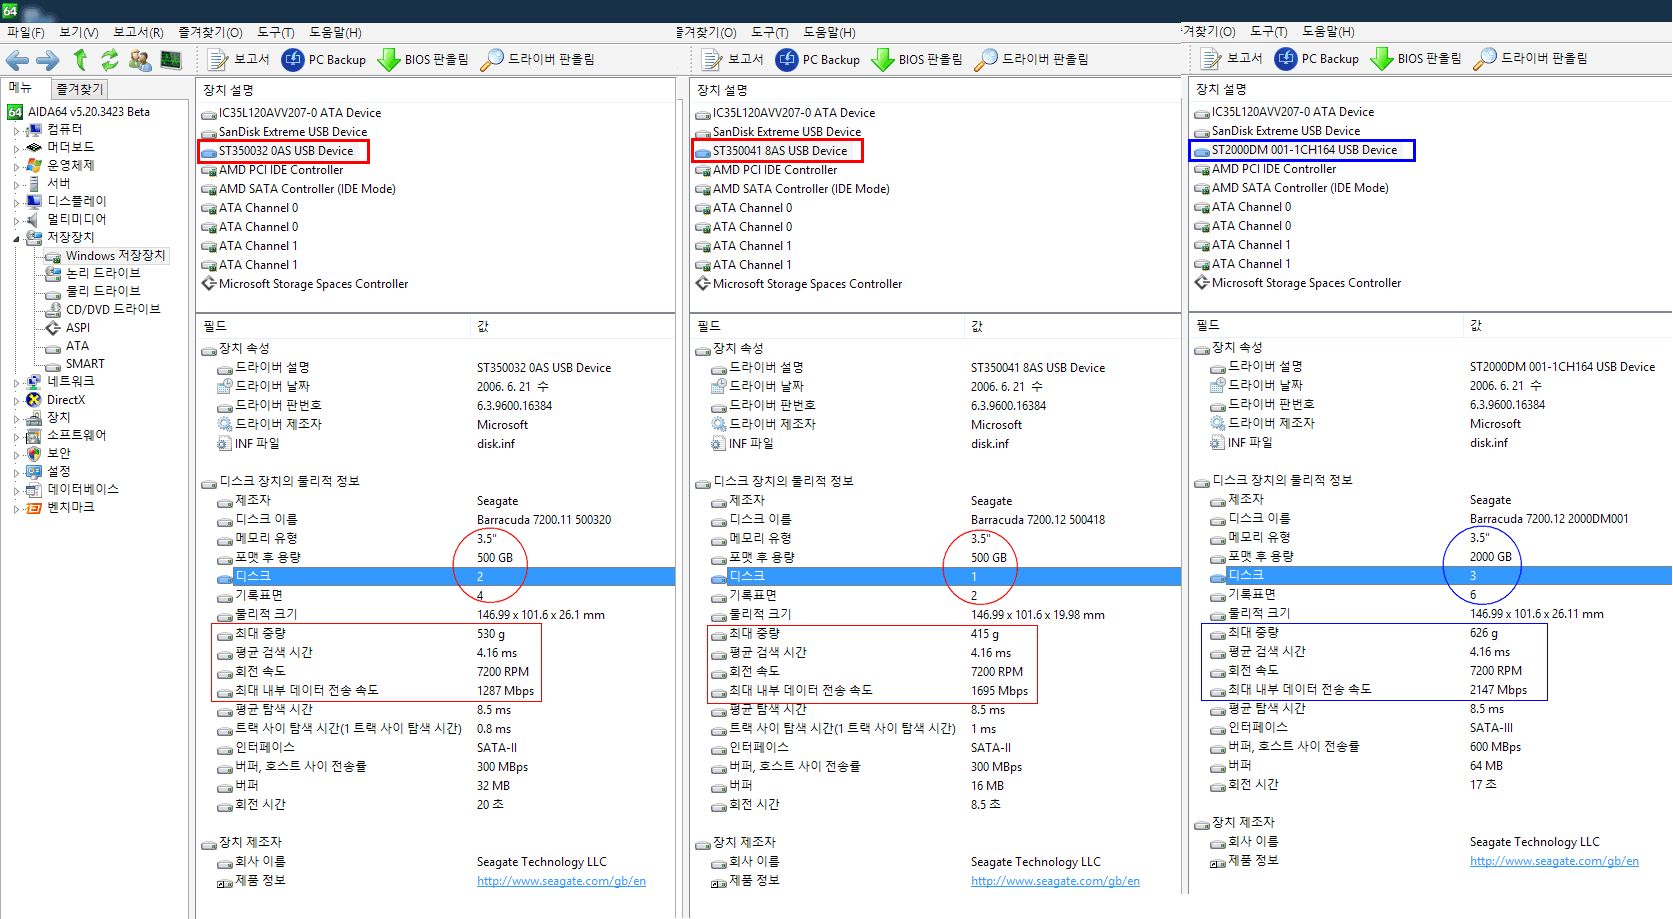Select AMD SATA Controller row above ST350032 details

(x=307, y=189)
